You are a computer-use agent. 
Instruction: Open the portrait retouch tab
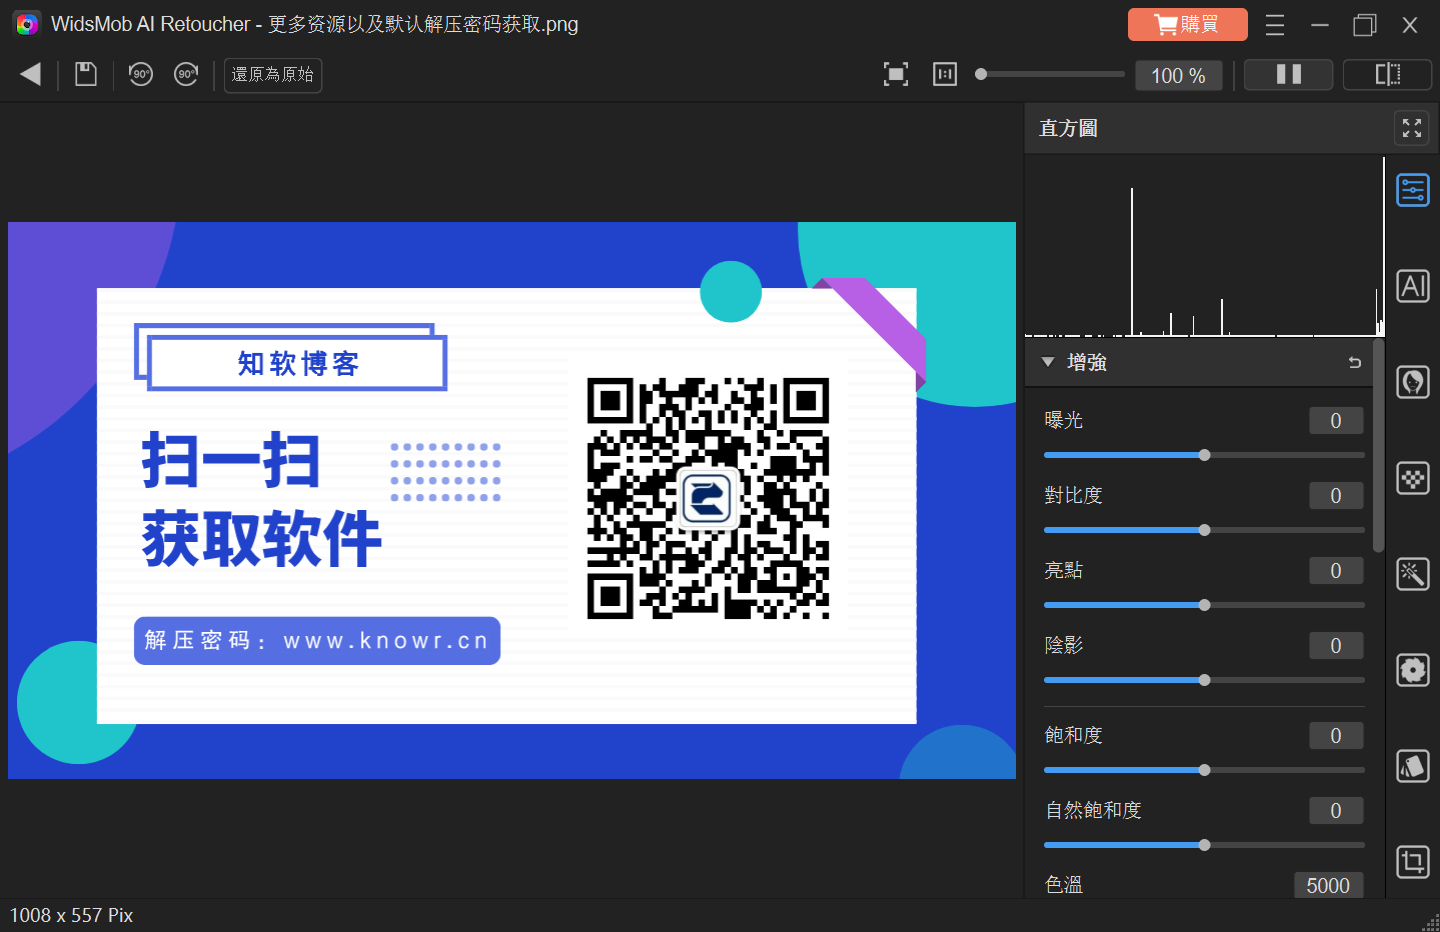1413,382
